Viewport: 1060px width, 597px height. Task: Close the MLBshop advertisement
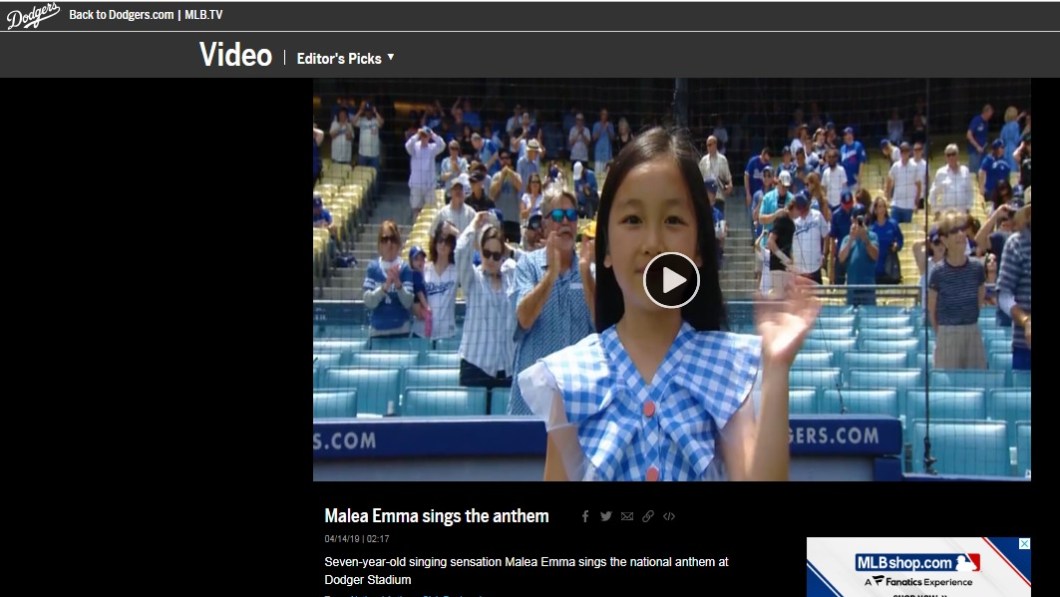click(1024, 544)
